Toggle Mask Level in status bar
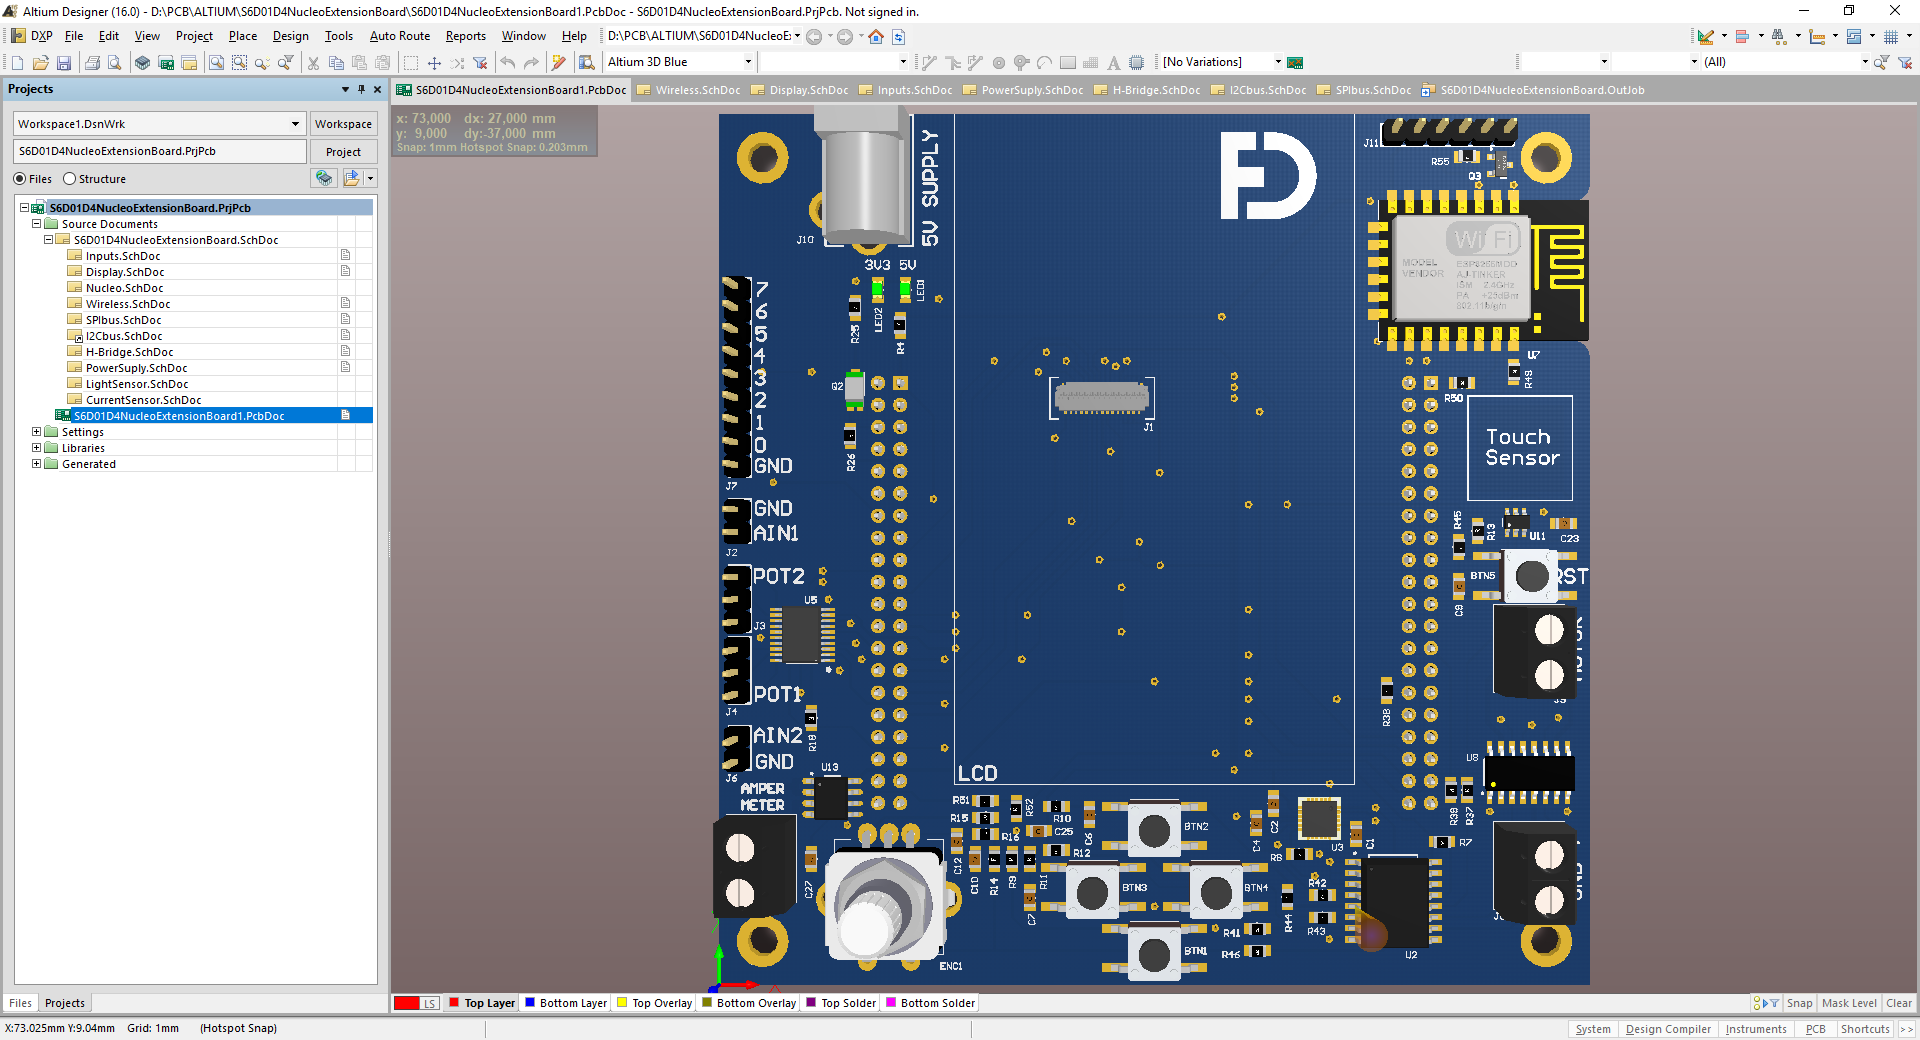1920x1040 pixels. 1849,1003
